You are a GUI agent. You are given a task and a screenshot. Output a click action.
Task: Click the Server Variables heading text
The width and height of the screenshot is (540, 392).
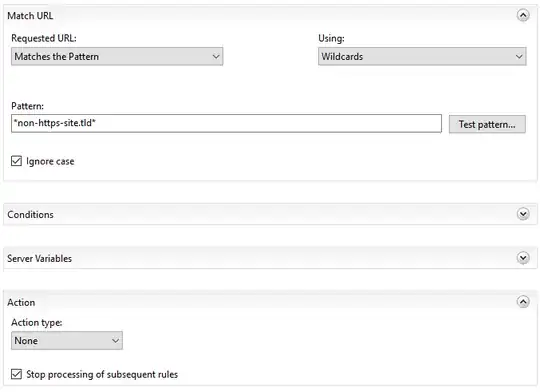tap(40, 258)
